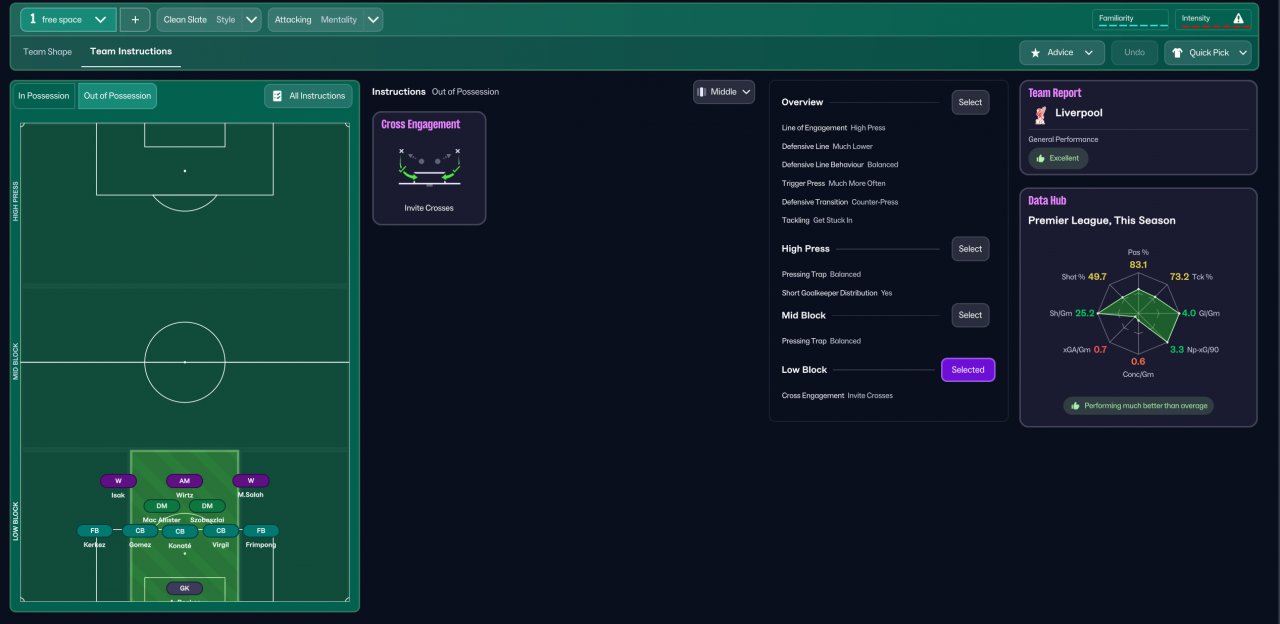Click Defensive Line Behaviour Balanced row
The image size is (1280, 624).
pyautogui.click(x=840, y=164)
